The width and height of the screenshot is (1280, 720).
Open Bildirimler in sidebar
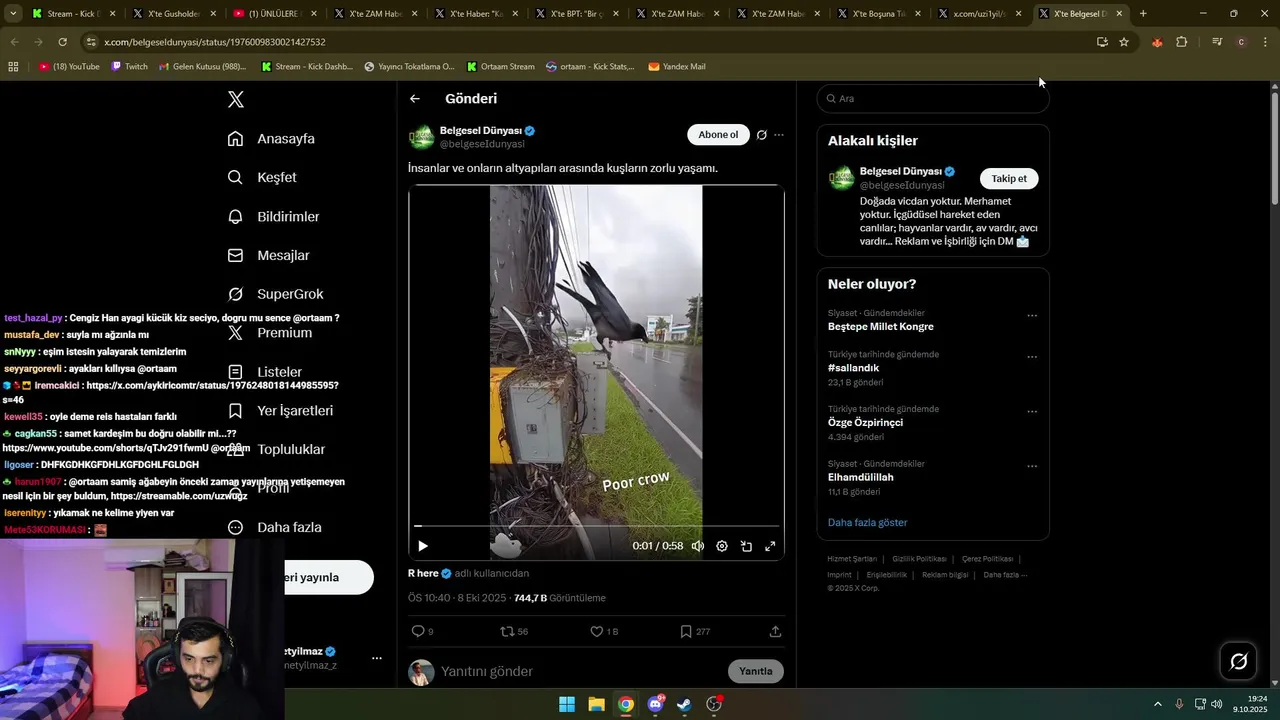click(x=288, y=216)
